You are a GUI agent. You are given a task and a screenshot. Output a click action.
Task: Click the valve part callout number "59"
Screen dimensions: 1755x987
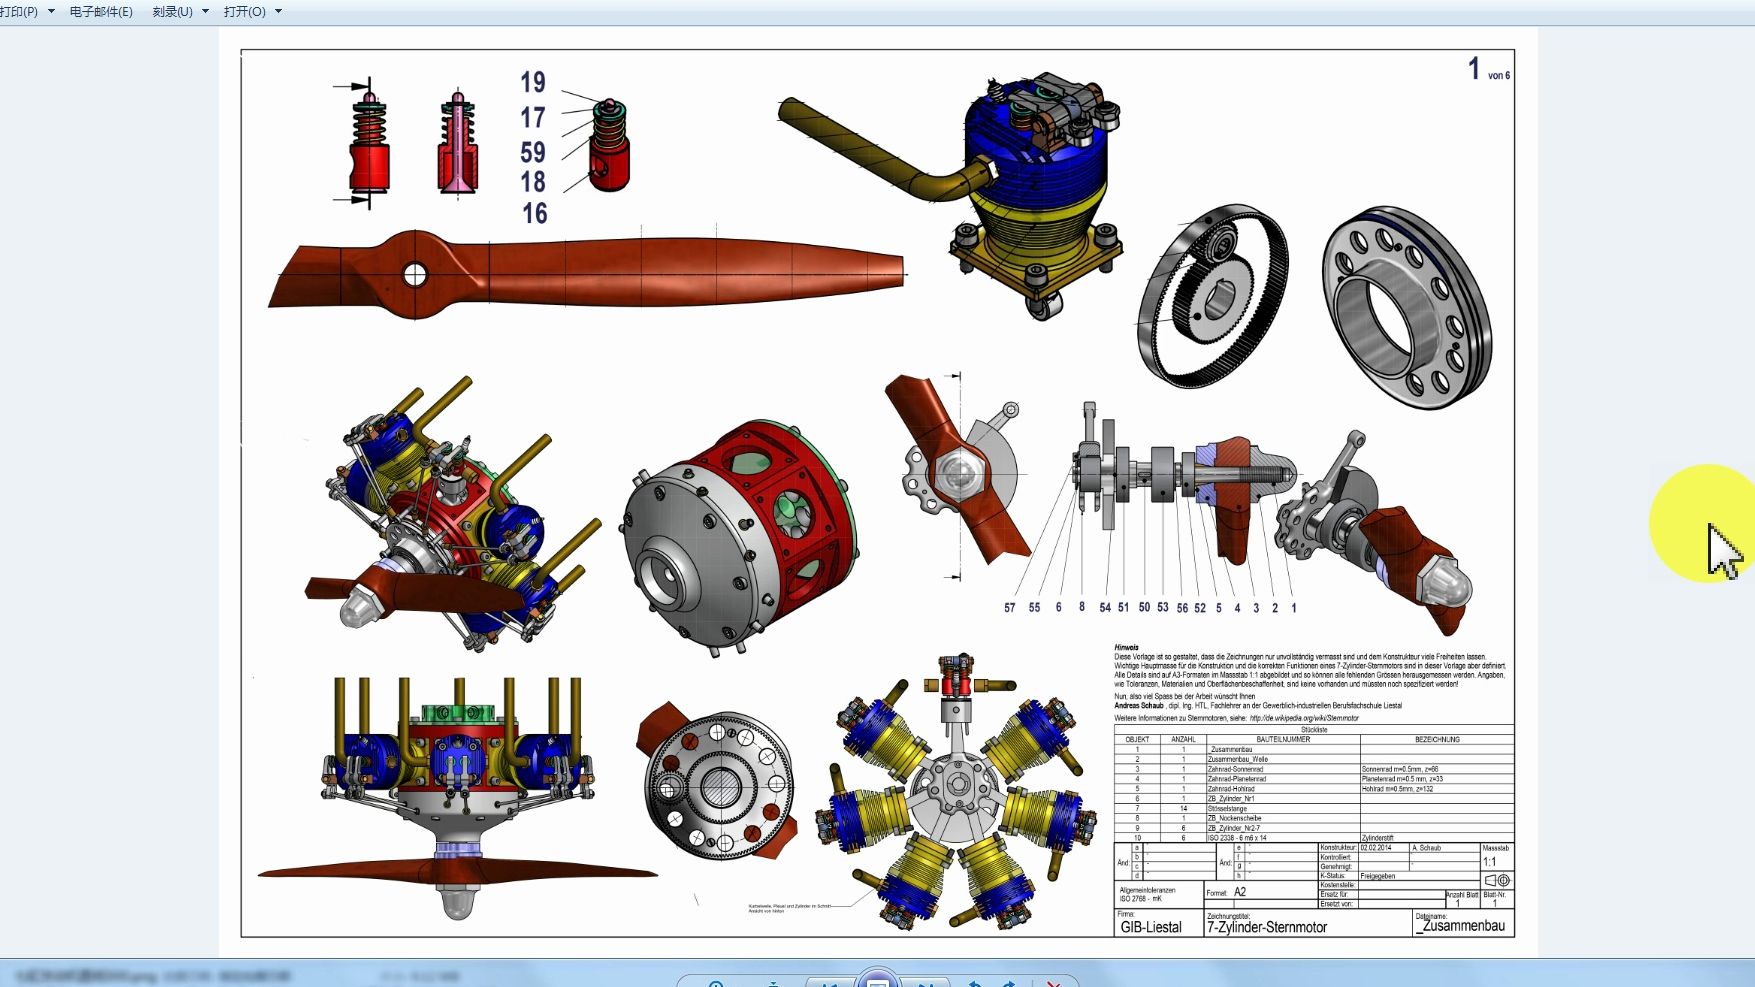pyautogui.click(x=533, y=152)
